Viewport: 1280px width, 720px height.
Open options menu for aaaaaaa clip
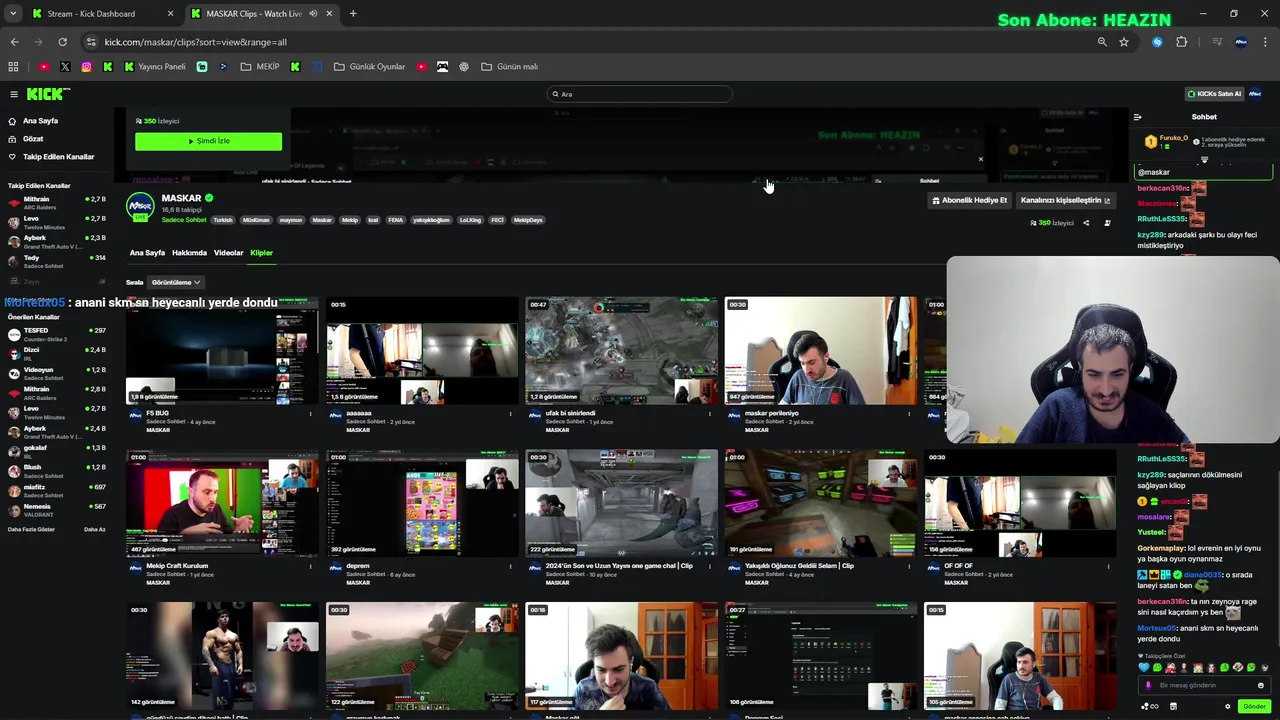510,413
